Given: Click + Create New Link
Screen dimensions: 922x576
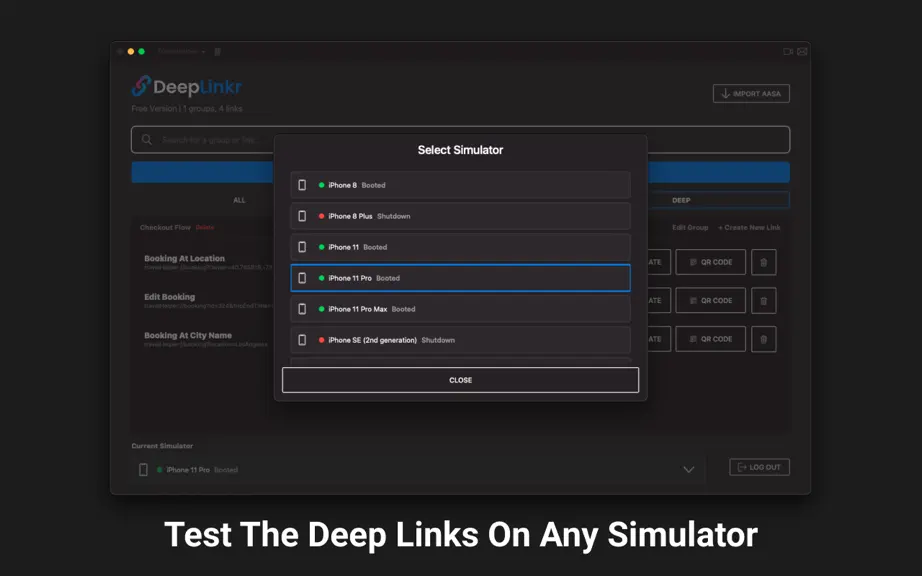Looking at the screenshot, I should point(749,227).
